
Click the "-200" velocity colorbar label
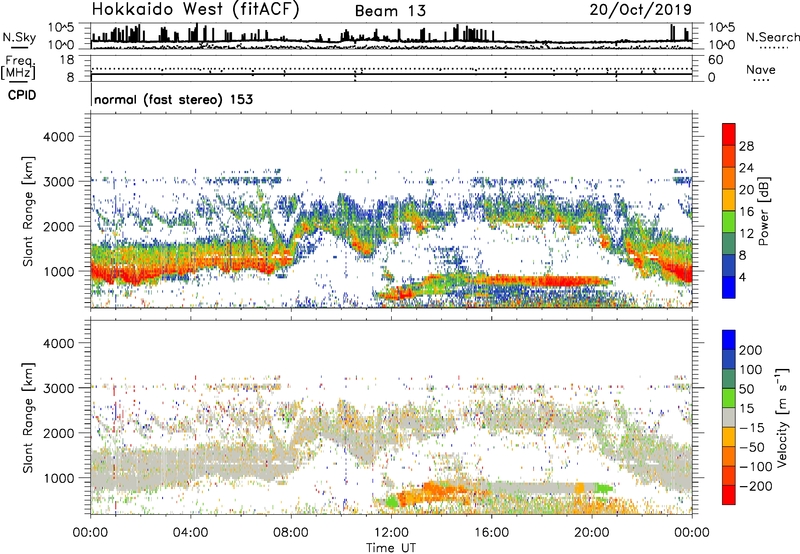pyautogui.click(x=756, y=486)
